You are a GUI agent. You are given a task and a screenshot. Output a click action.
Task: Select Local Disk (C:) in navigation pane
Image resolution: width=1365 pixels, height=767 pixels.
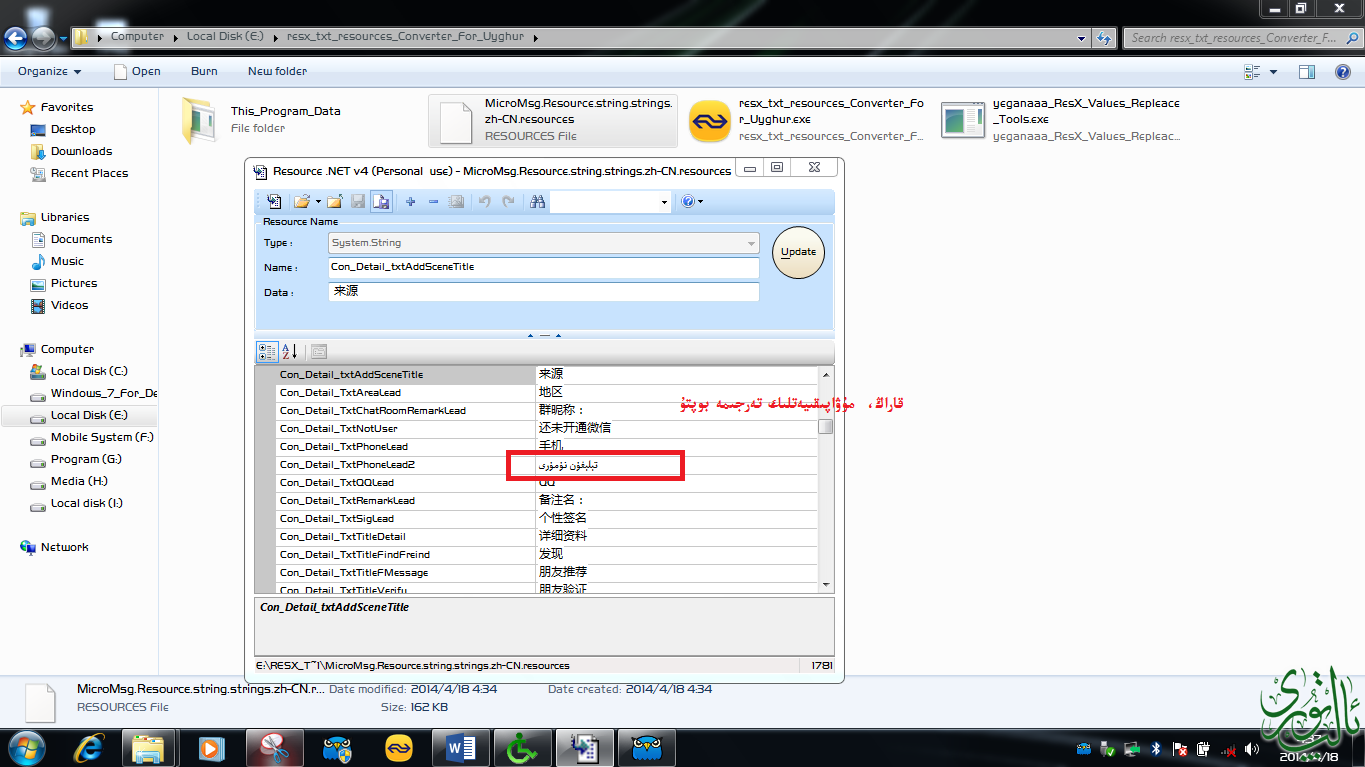89,372
